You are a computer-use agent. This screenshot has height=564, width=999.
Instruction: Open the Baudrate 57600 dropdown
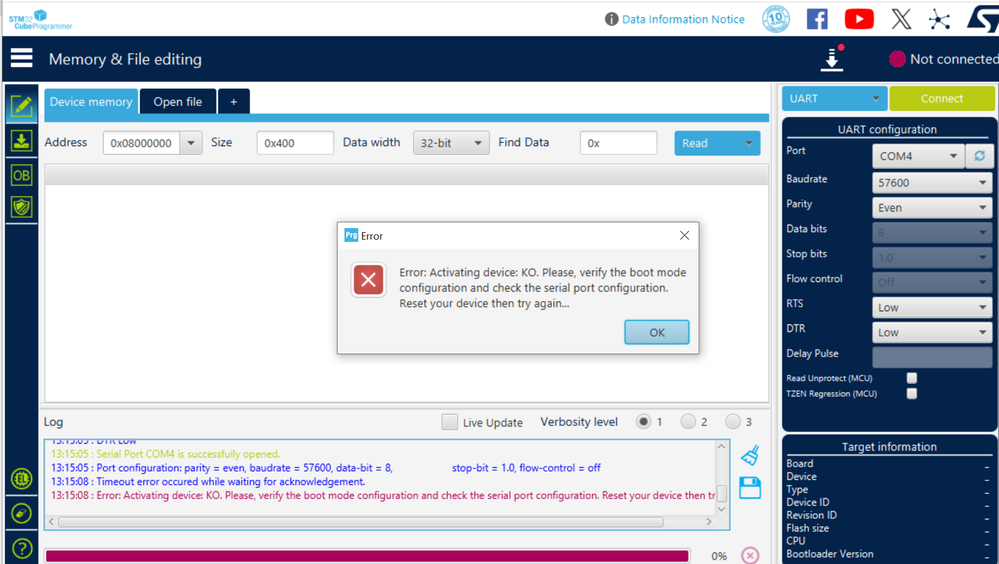click(932, 183)
